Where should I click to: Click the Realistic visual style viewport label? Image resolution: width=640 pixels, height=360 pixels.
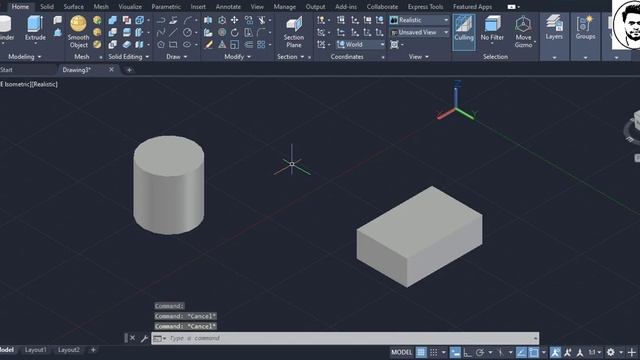[x=44, y=84]
